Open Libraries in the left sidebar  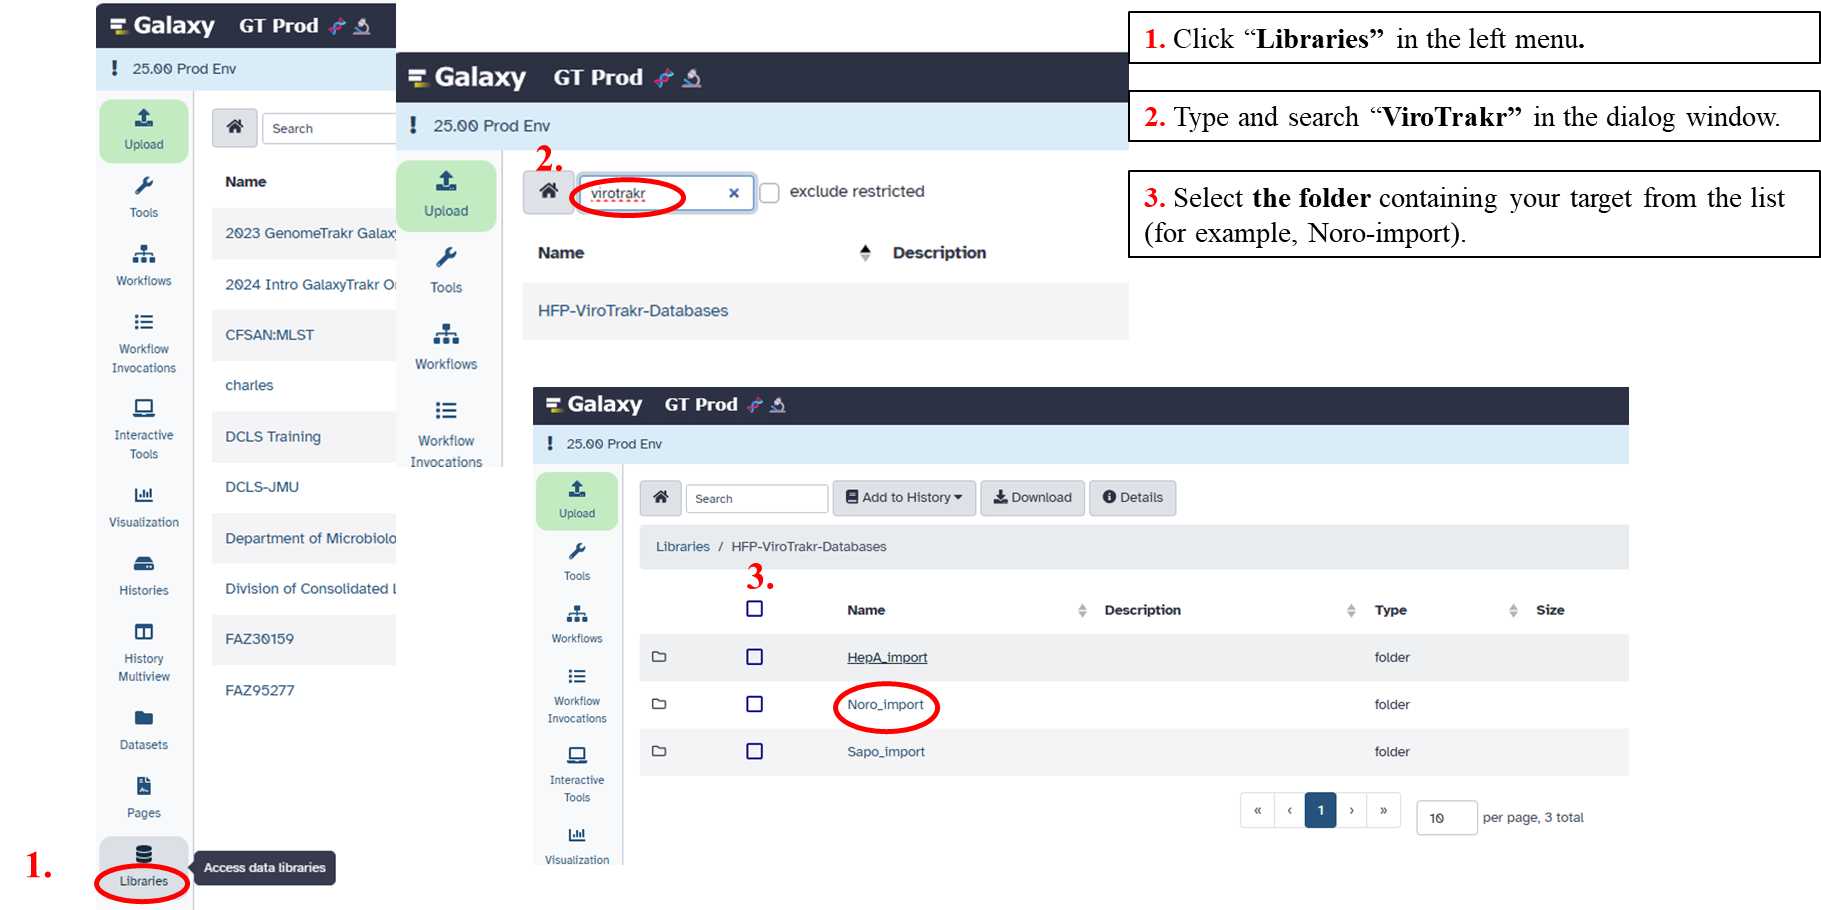click(143, 866)
